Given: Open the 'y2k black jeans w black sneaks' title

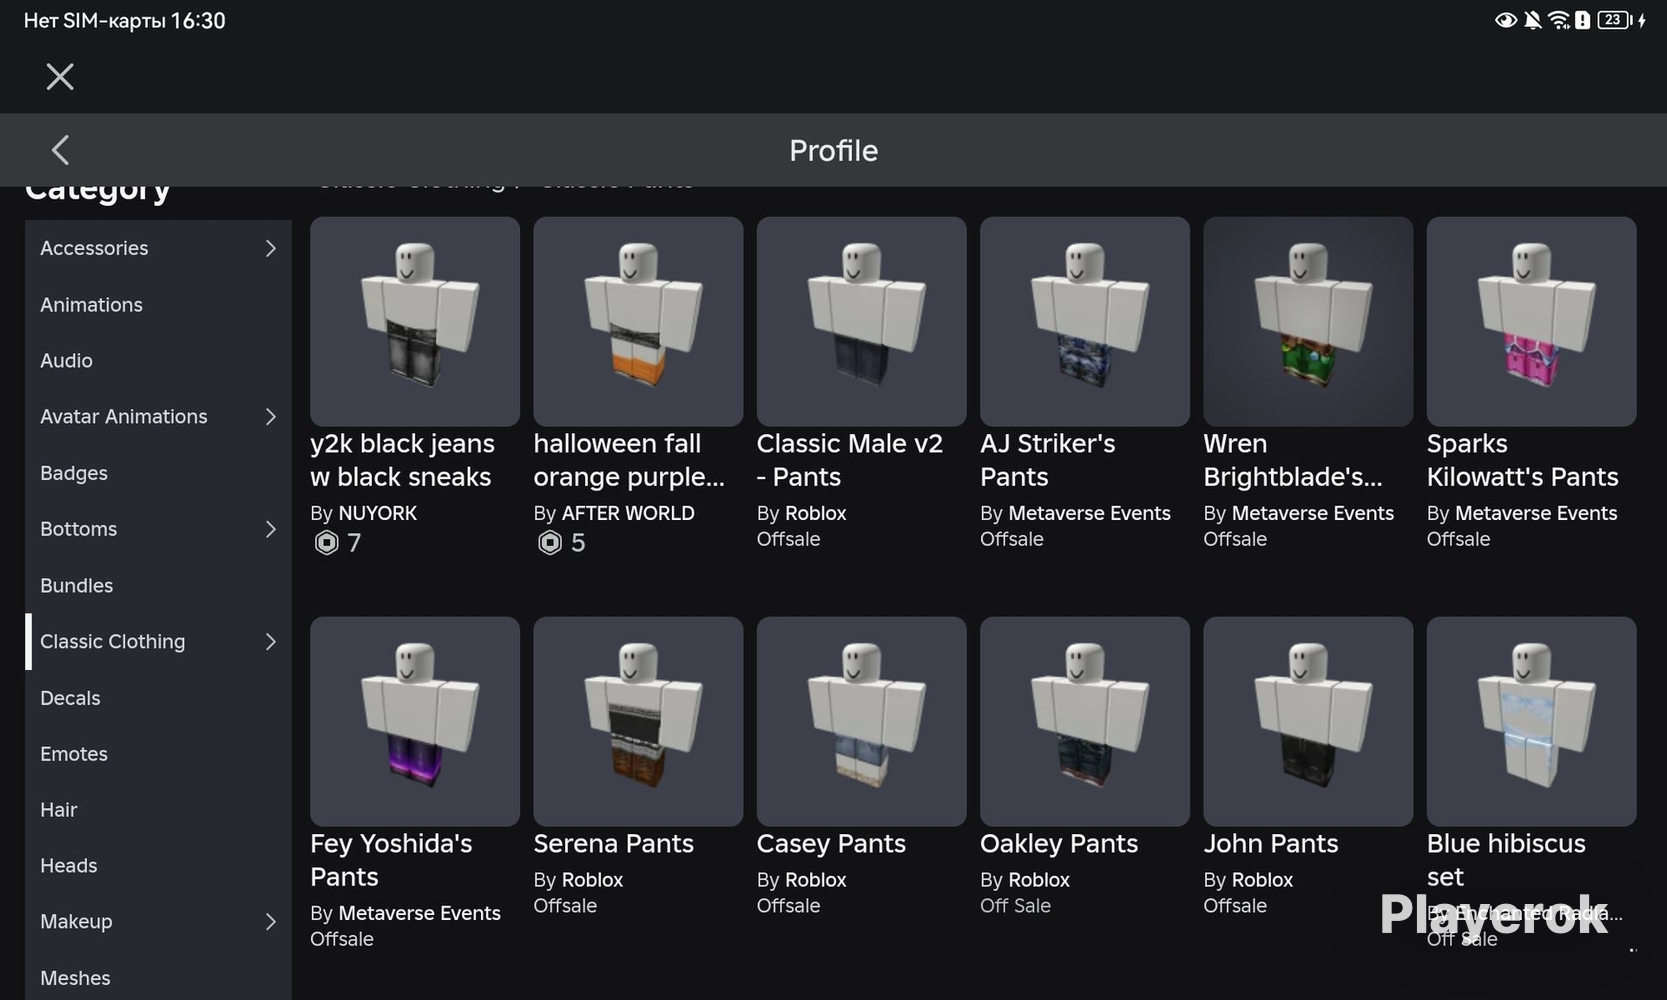Looking at the screenshot, I should click(402, 460).
